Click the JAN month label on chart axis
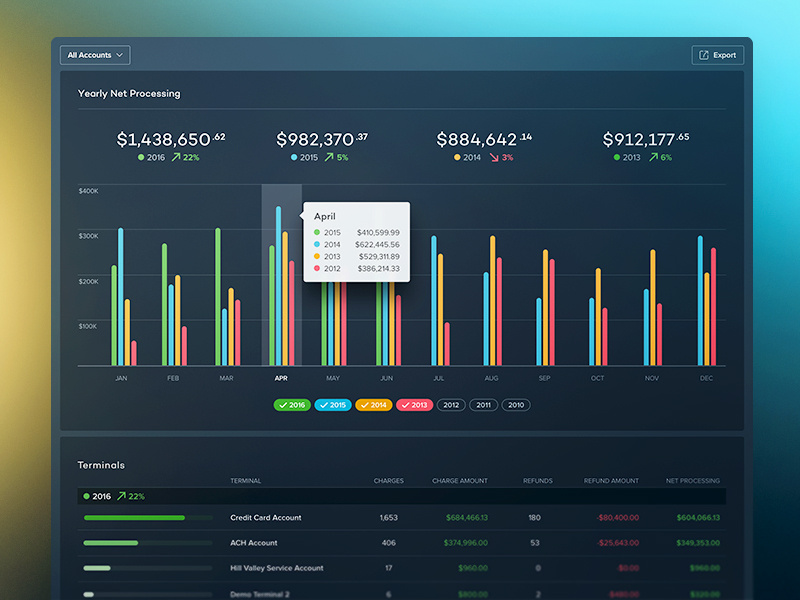 pos(121,378)
